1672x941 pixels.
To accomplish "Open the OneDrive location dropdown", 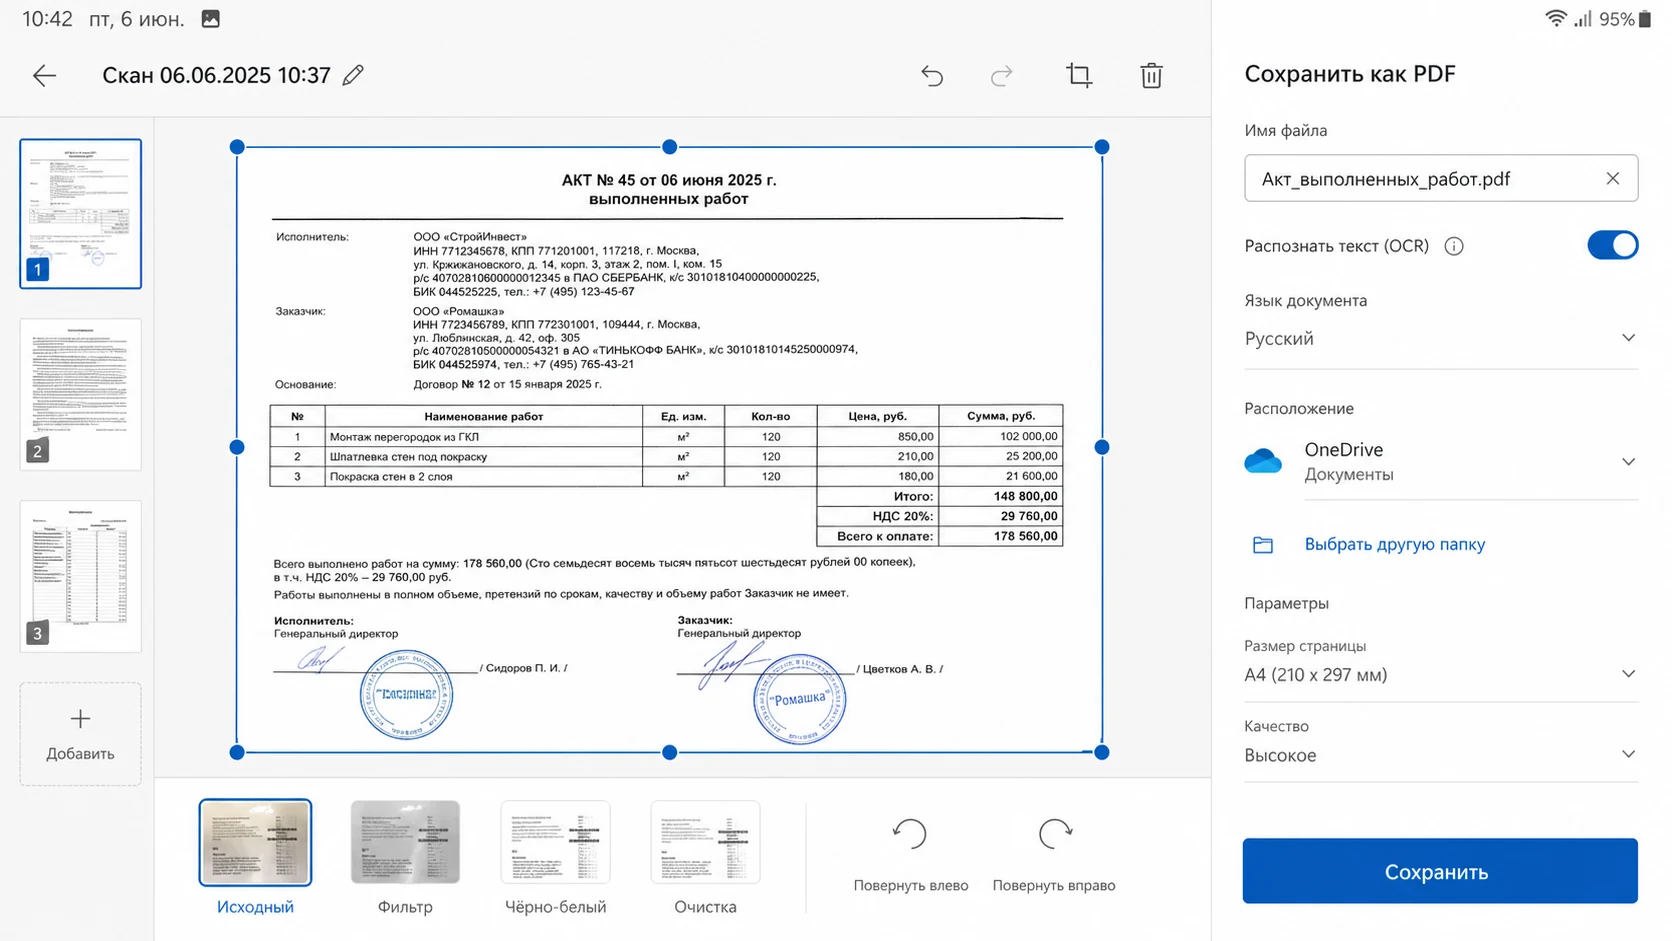I will tap(1441, 462).
